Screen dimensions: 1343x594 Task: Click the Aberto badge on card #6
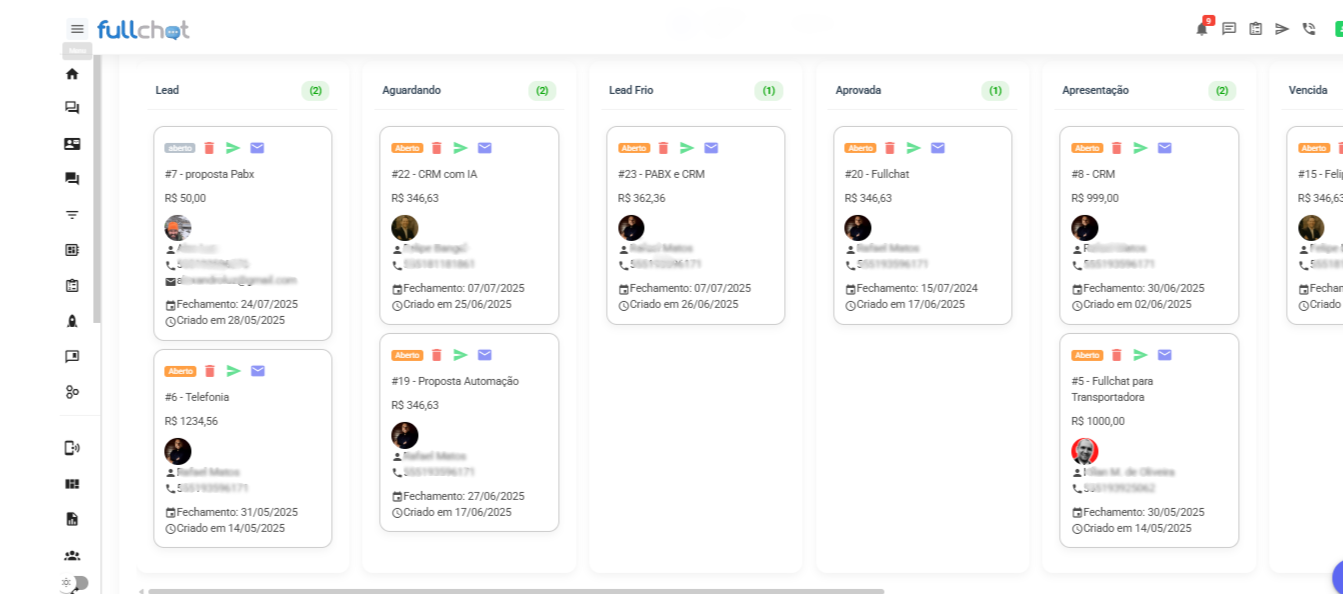[x=180, y=371]
